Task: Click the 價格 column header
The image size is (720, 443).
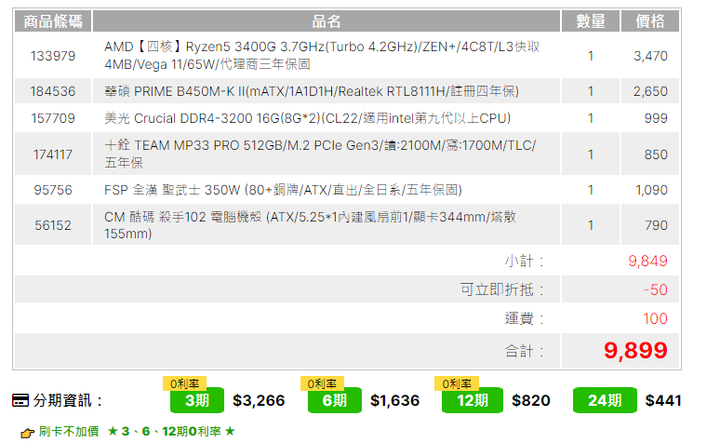Action: (650, 21)
